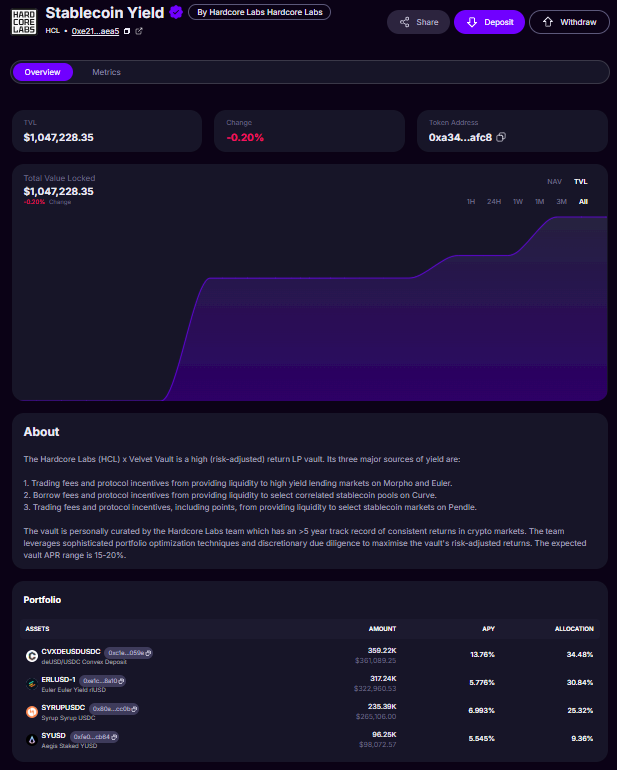This screenshot has width=617, height=770.
Task: Click the 34.48% allocation value
Action: pyautogui.click(x=580, y=655)
